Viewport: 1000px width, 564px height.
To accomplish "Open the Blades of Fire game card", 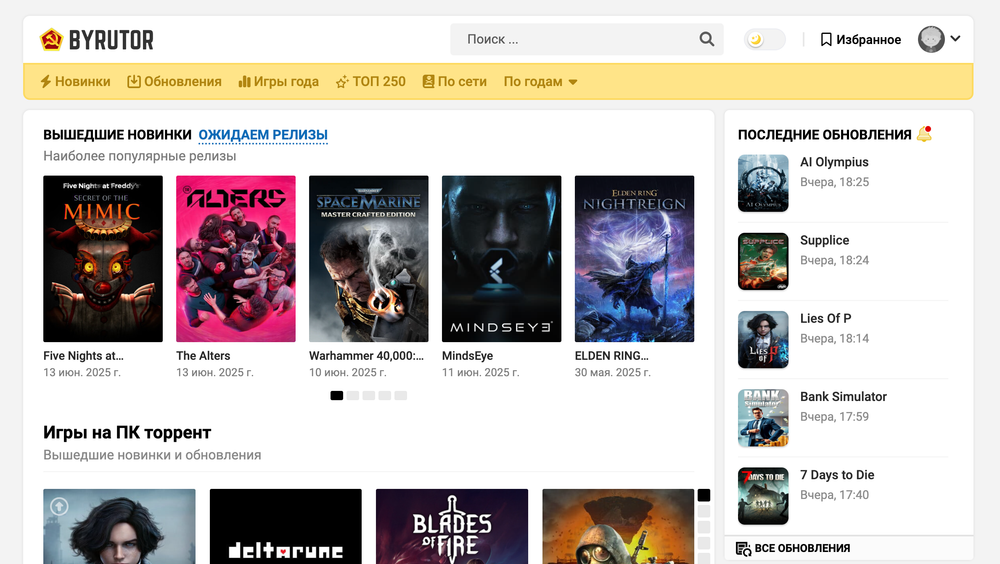I will [452, 526].
